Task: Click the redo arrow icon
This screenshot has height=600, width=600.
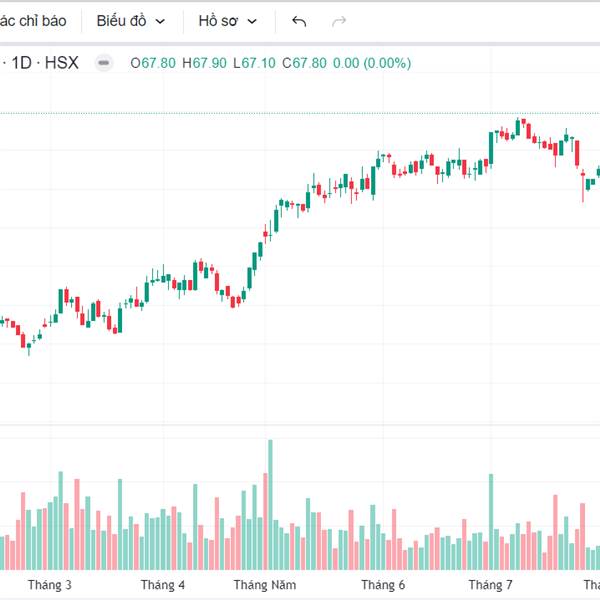Action: pyautogui.click(x=339, y=21)
